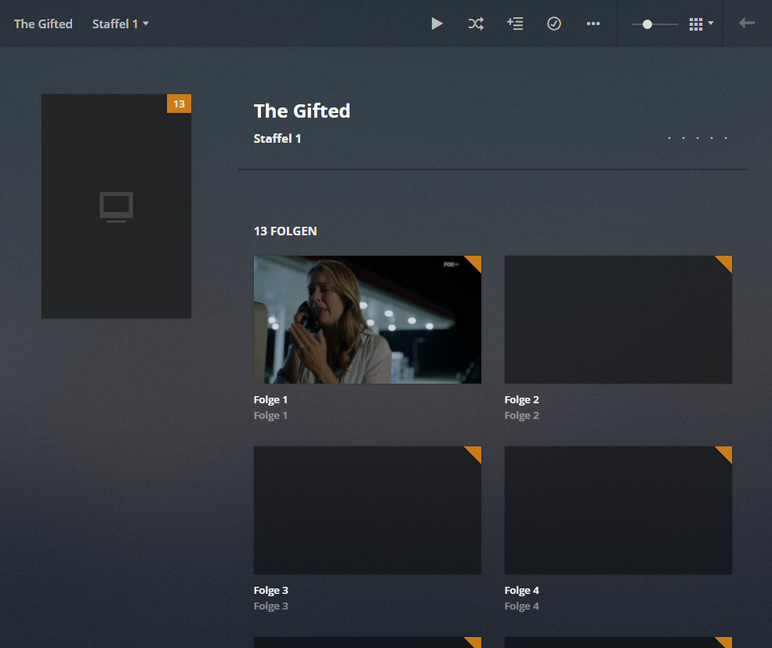Click unwatched corner marker on Folge 2
This screenshot has width=772, height=648.
tap(726, 261)
